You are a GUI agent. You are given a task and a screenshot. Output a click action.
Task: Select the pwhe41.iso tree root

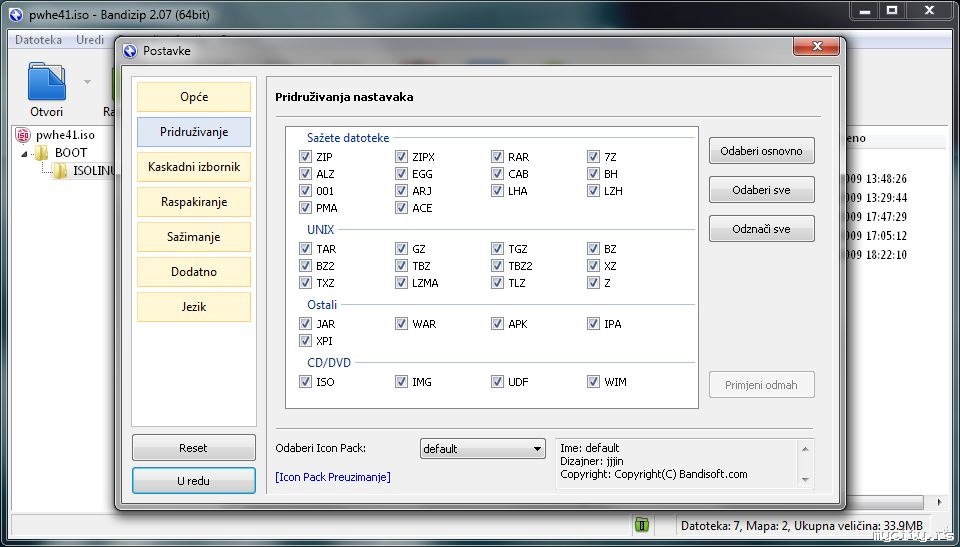[x=65, y=135]
